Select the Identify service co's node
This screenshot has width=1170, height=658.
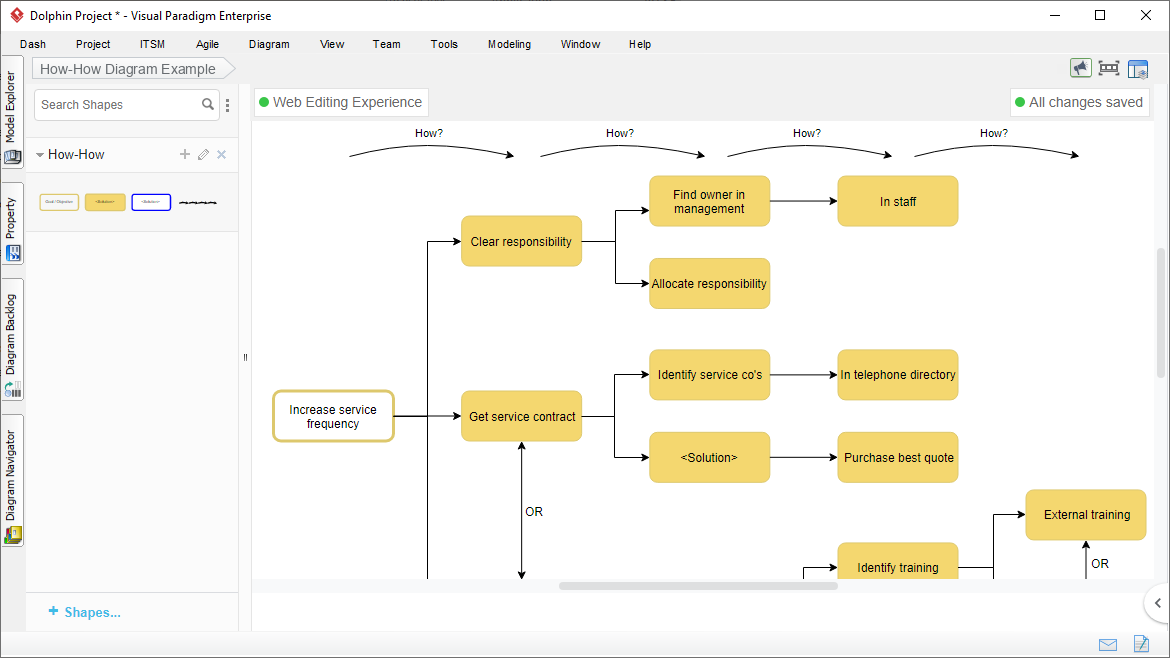pyautogui.click(x=710, y=375)
